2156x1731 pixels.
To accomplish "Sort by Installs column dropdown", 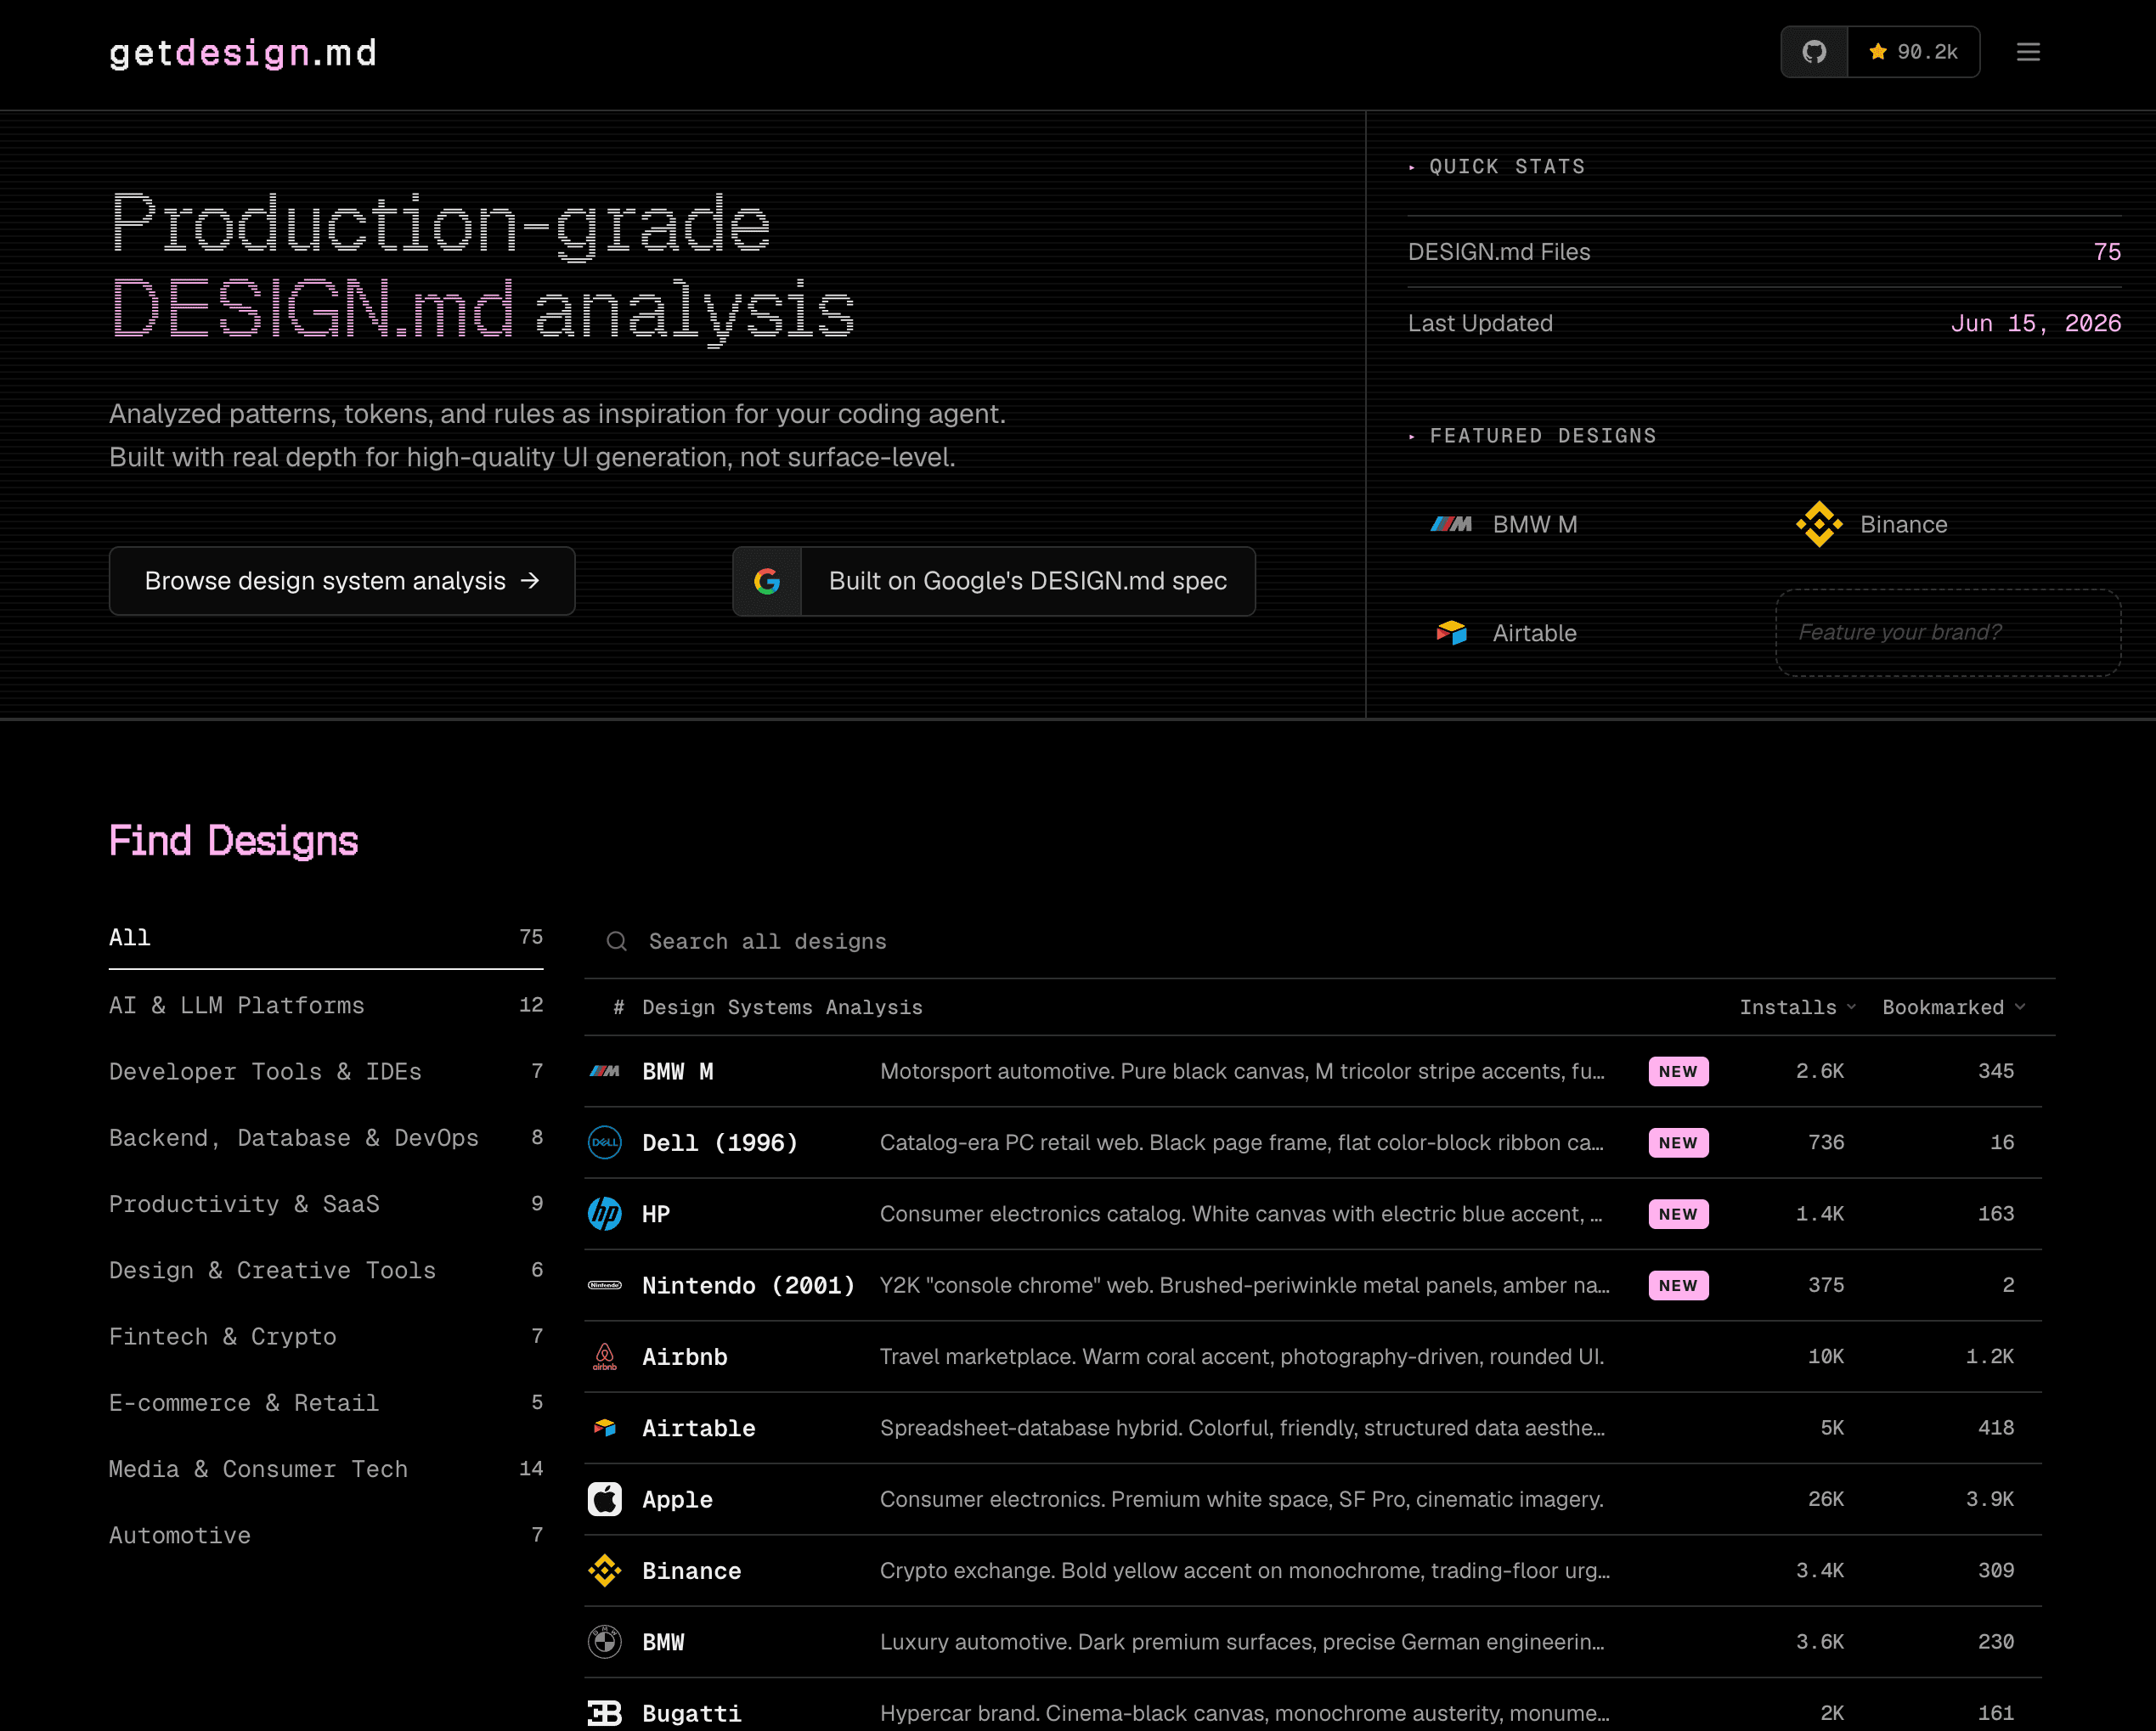I will (1797, 1007).
